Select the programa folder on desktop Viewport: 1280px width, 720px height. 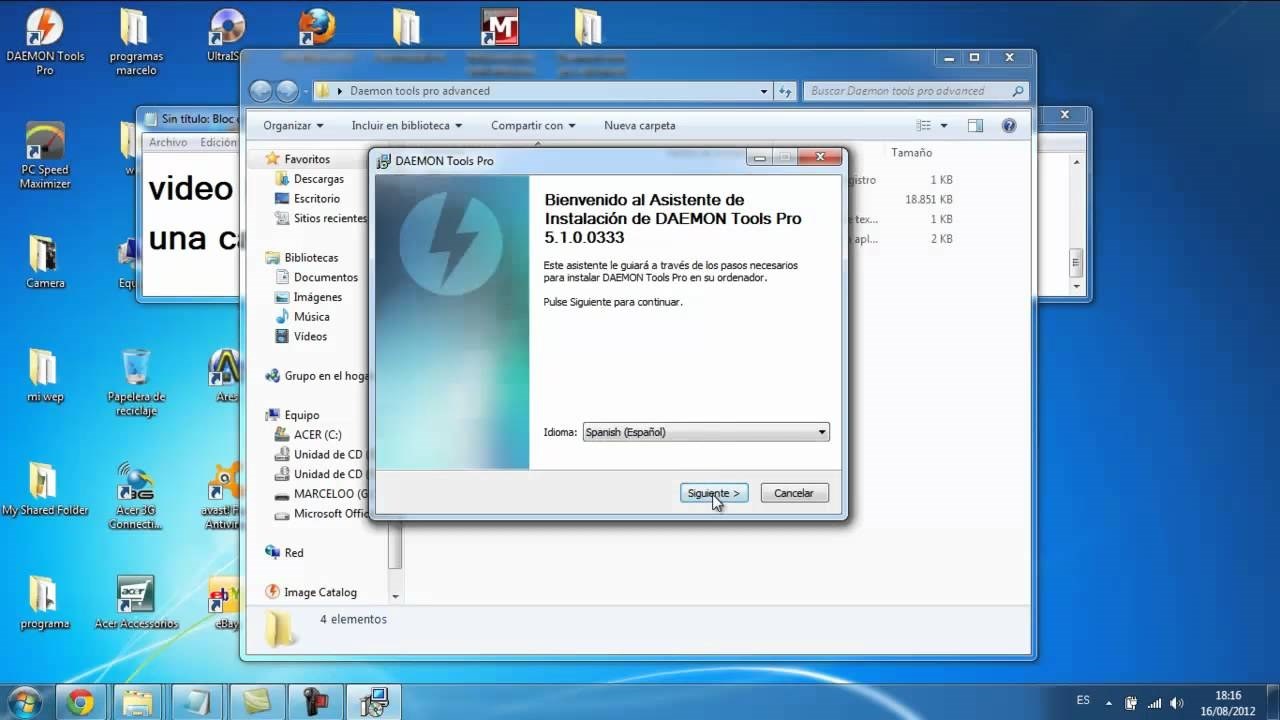tap(45, 603)
